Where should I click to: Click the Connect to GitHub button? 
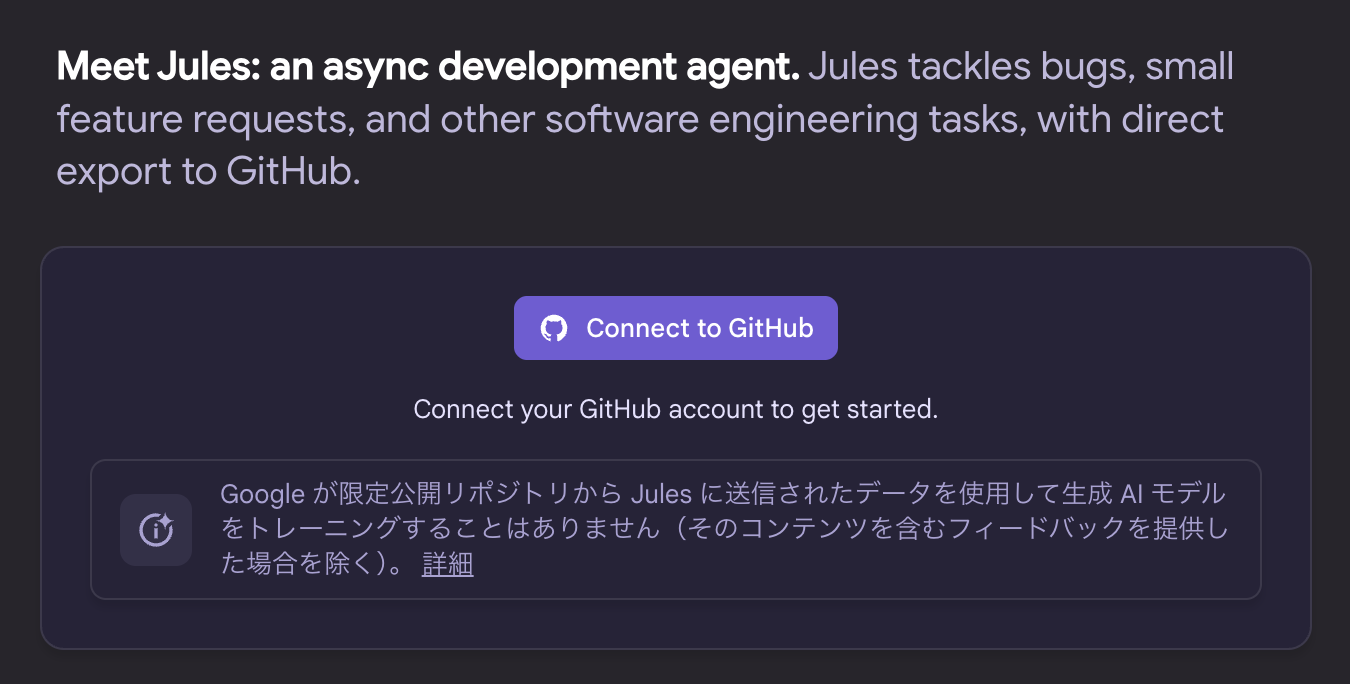pyautogui.click(x=676, y=328)
